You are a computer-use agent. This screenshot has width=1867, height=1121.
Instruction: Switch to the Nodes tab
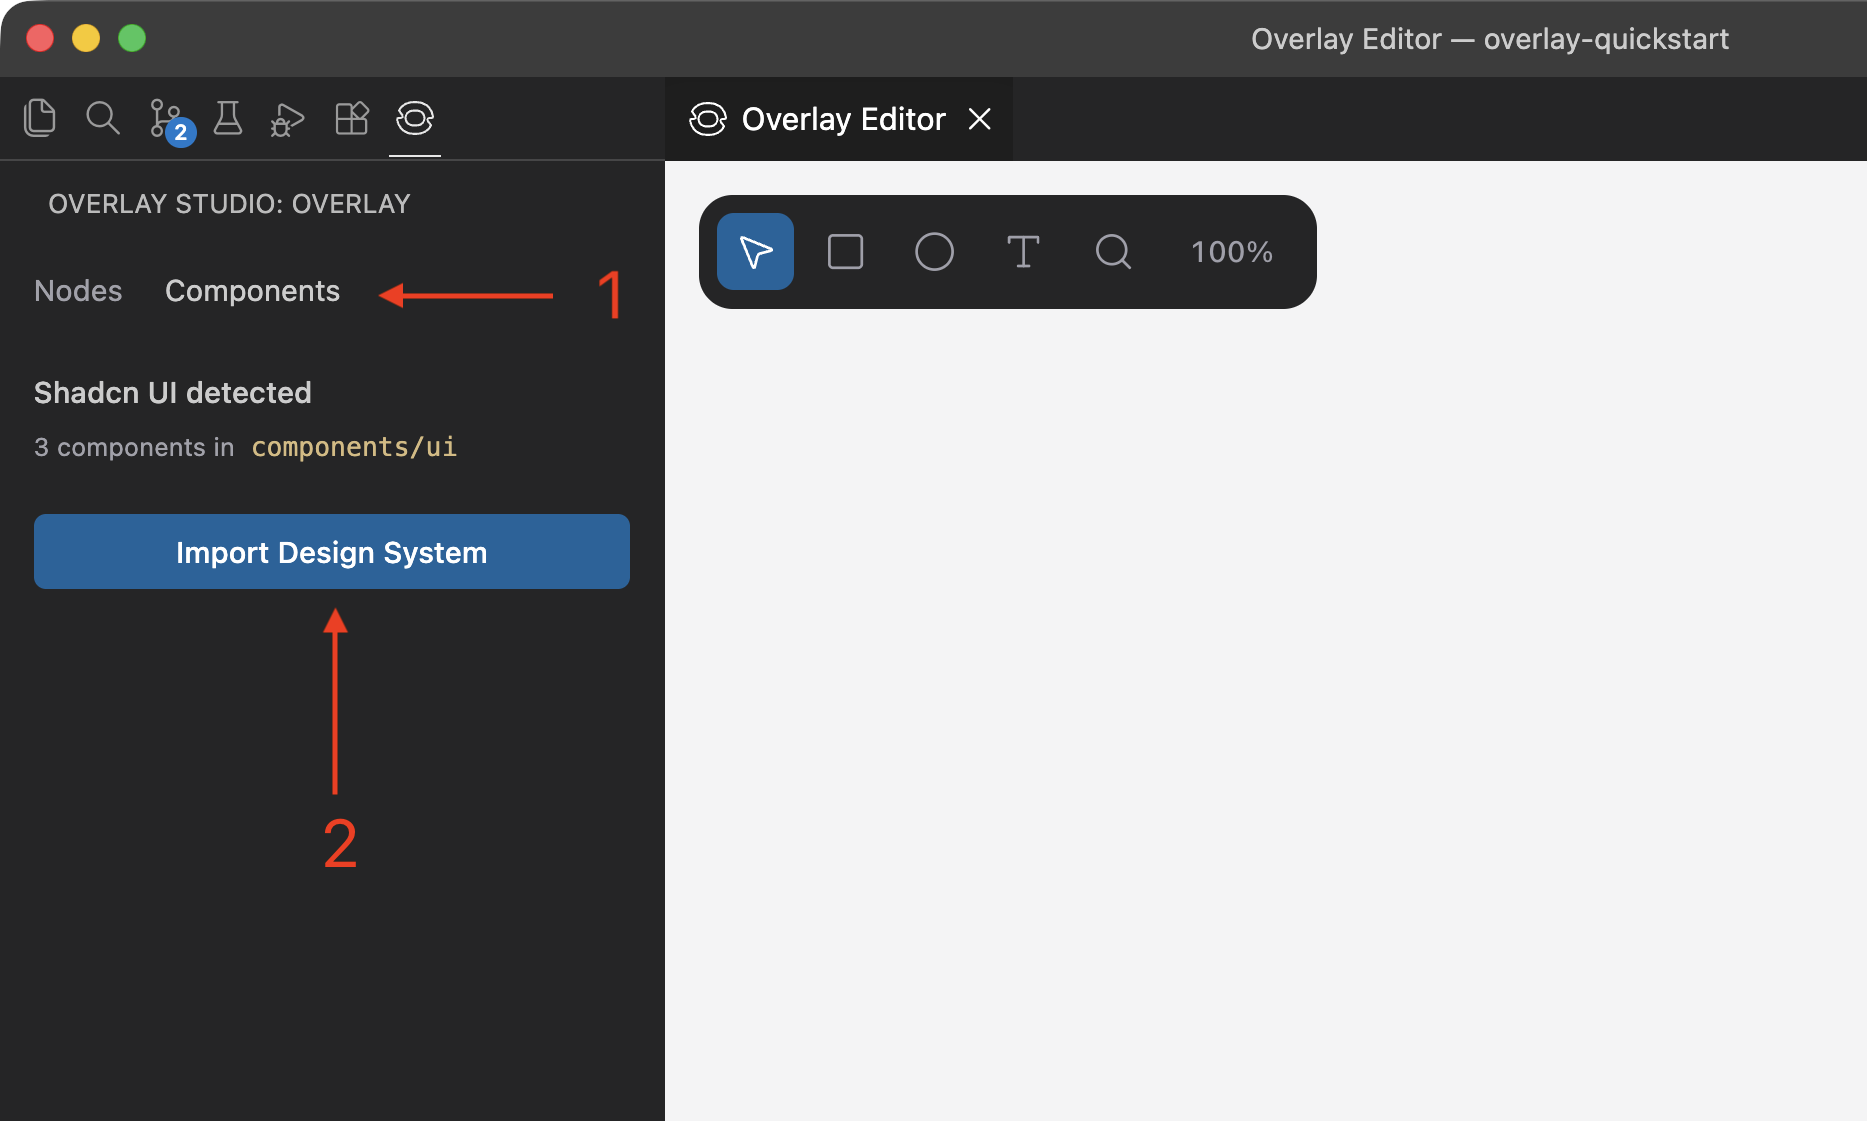[78, 290]
